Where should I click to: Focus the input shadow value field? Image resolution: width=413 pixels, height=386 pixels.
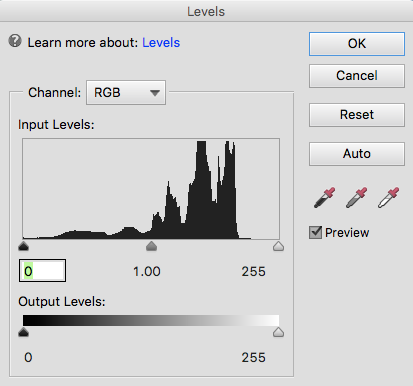(x=42, y=271)
